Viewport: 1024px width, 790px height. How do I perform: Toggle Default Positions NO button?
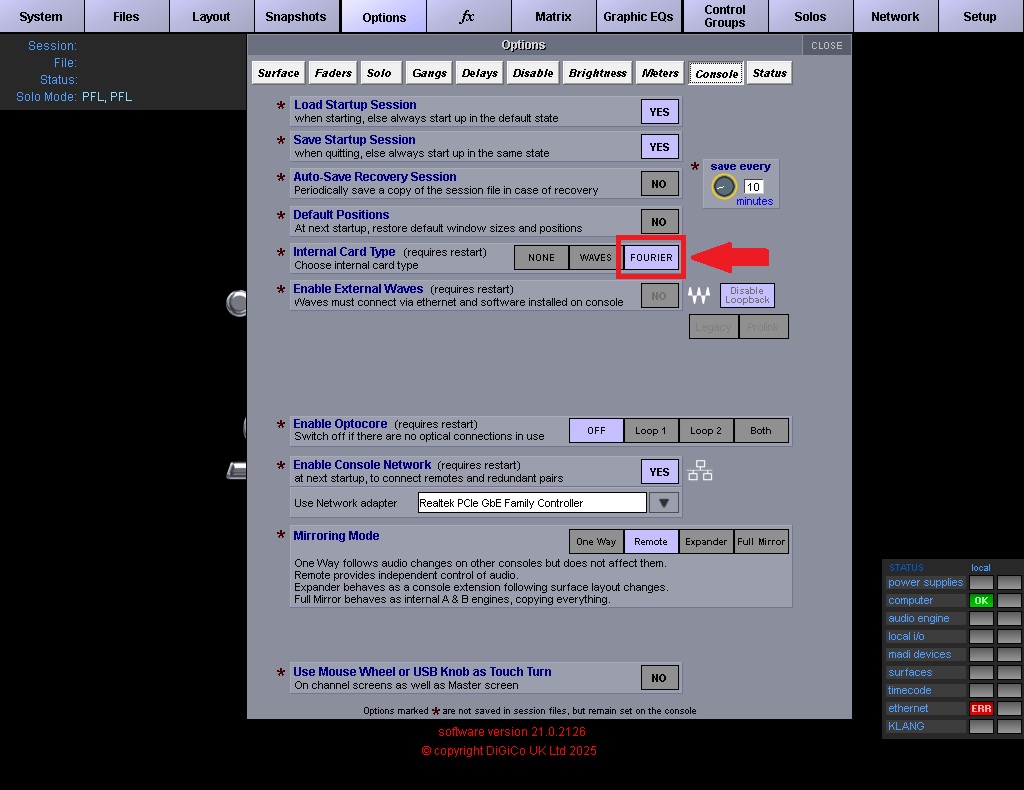(x=660, y=222)
